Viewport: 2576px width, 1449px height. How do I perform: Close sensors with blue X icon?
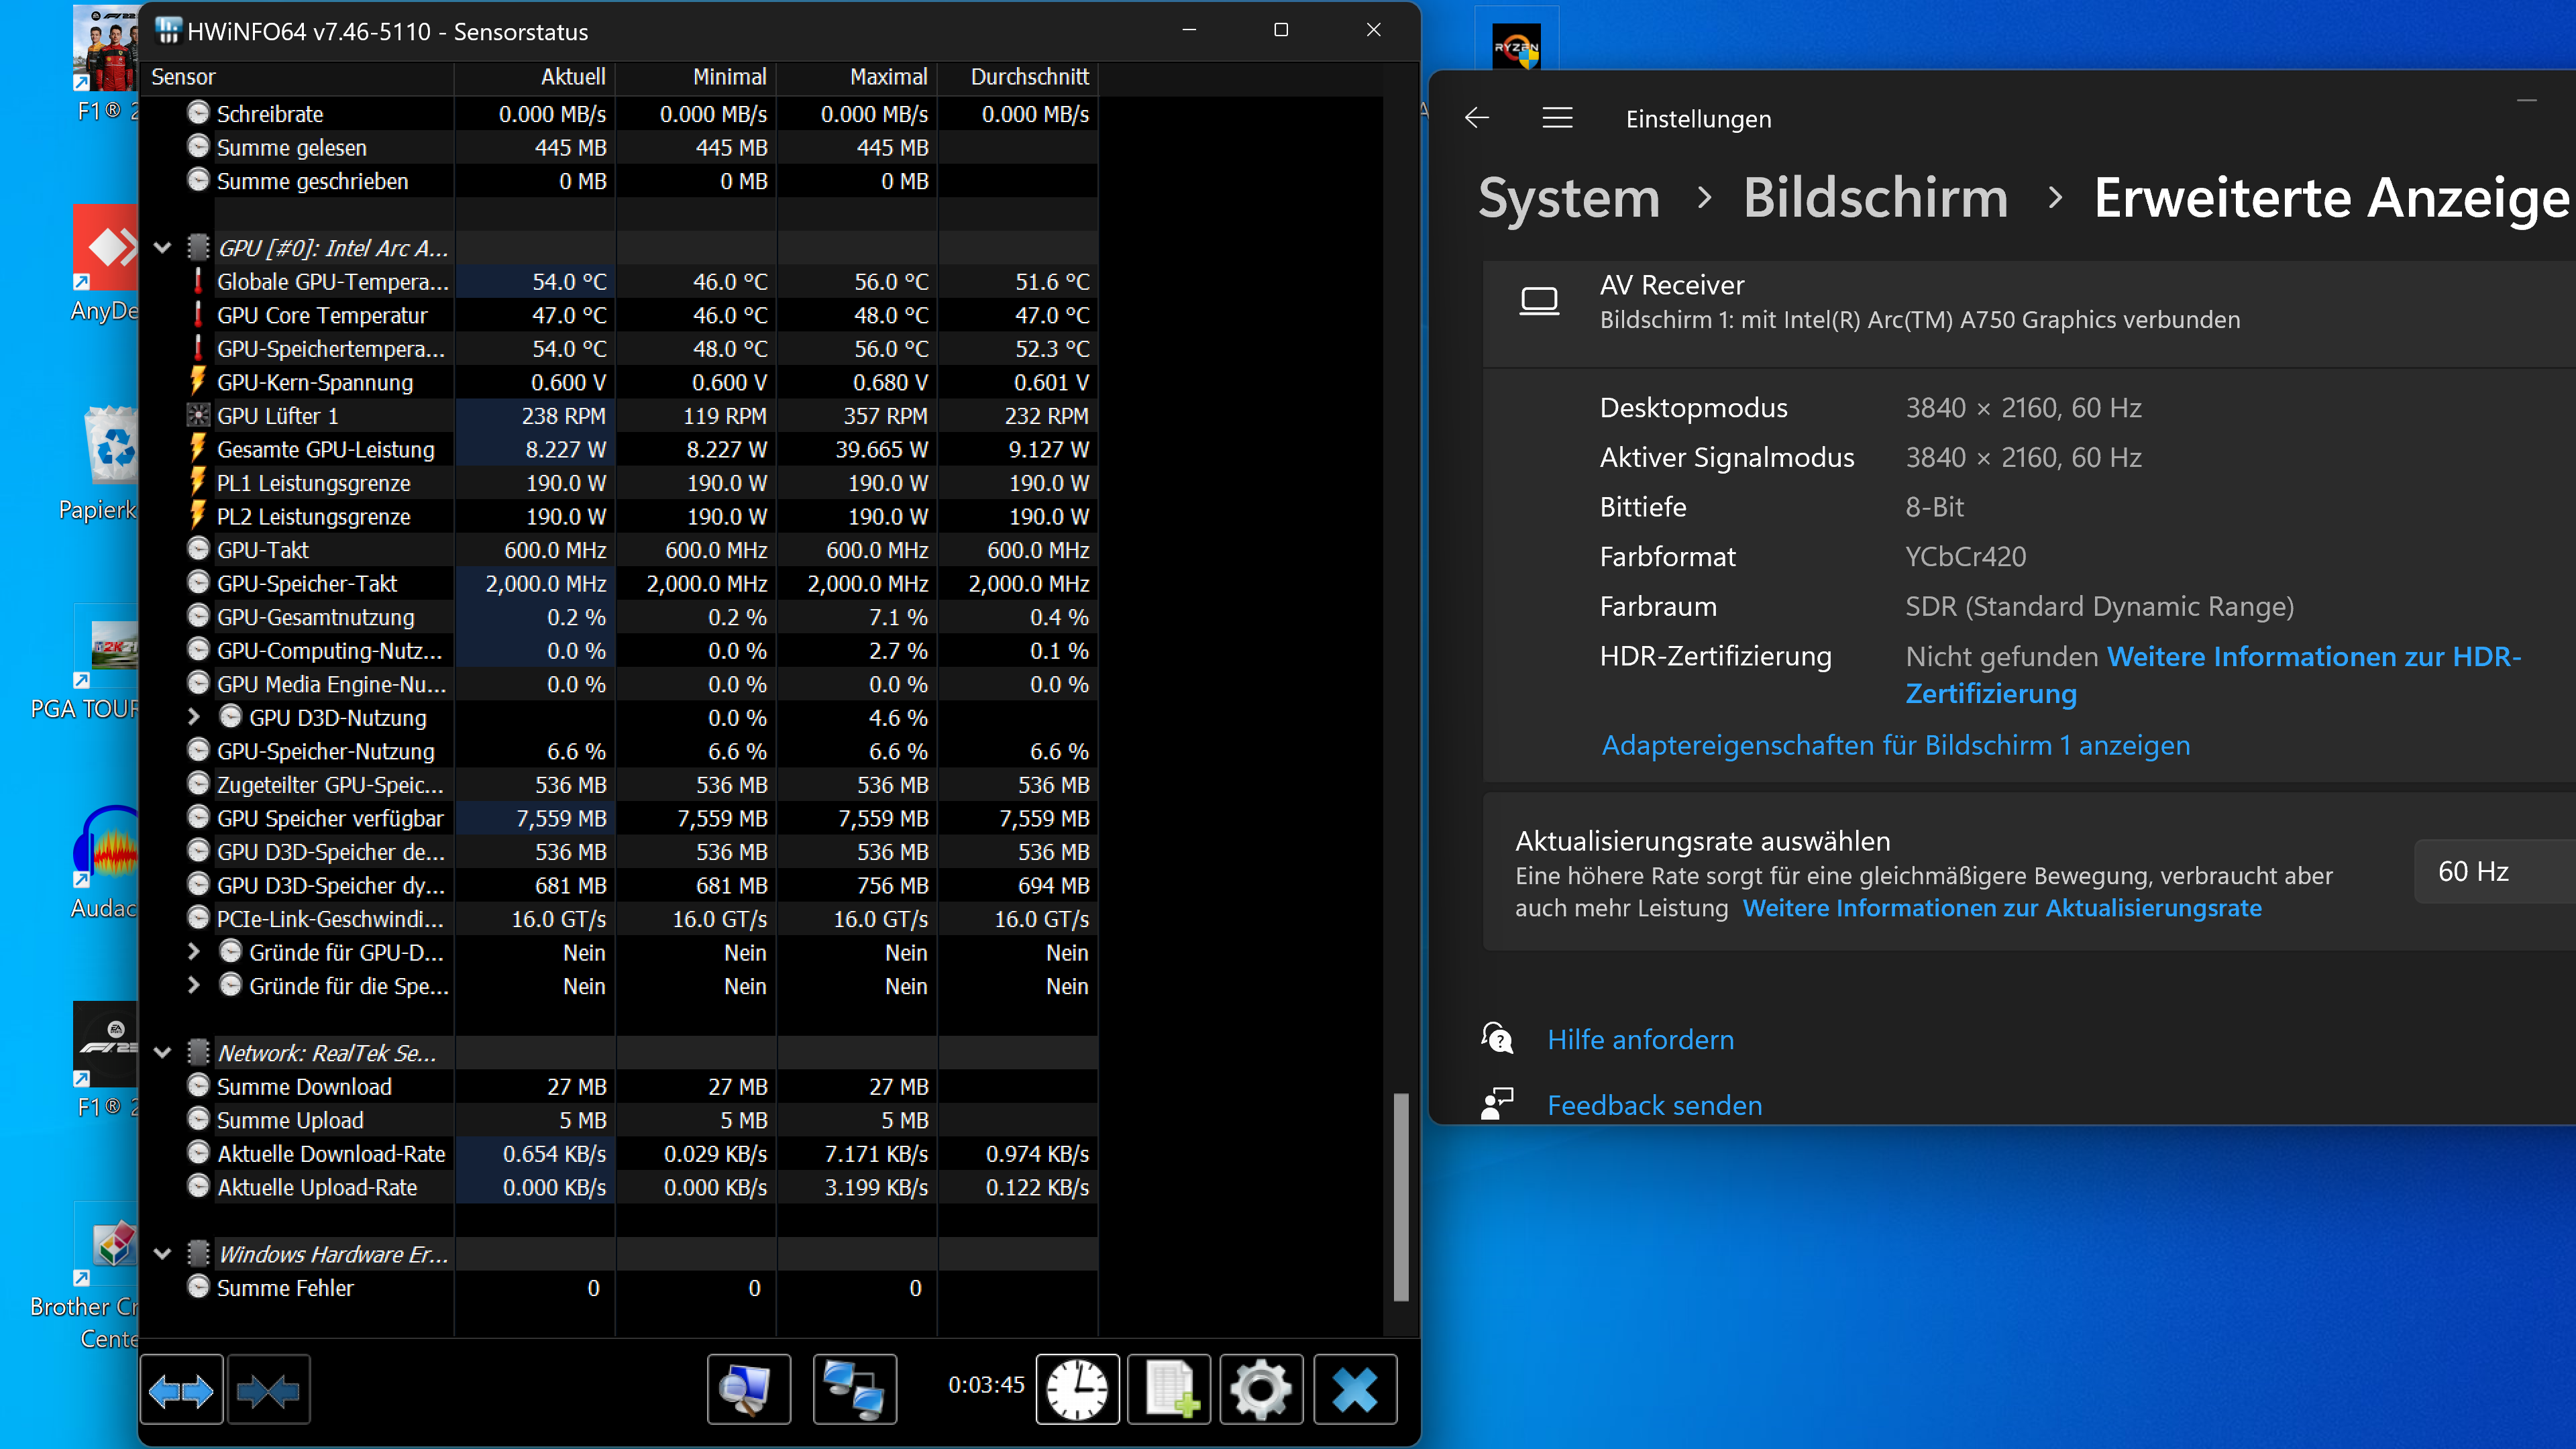coord(1354,1390)
